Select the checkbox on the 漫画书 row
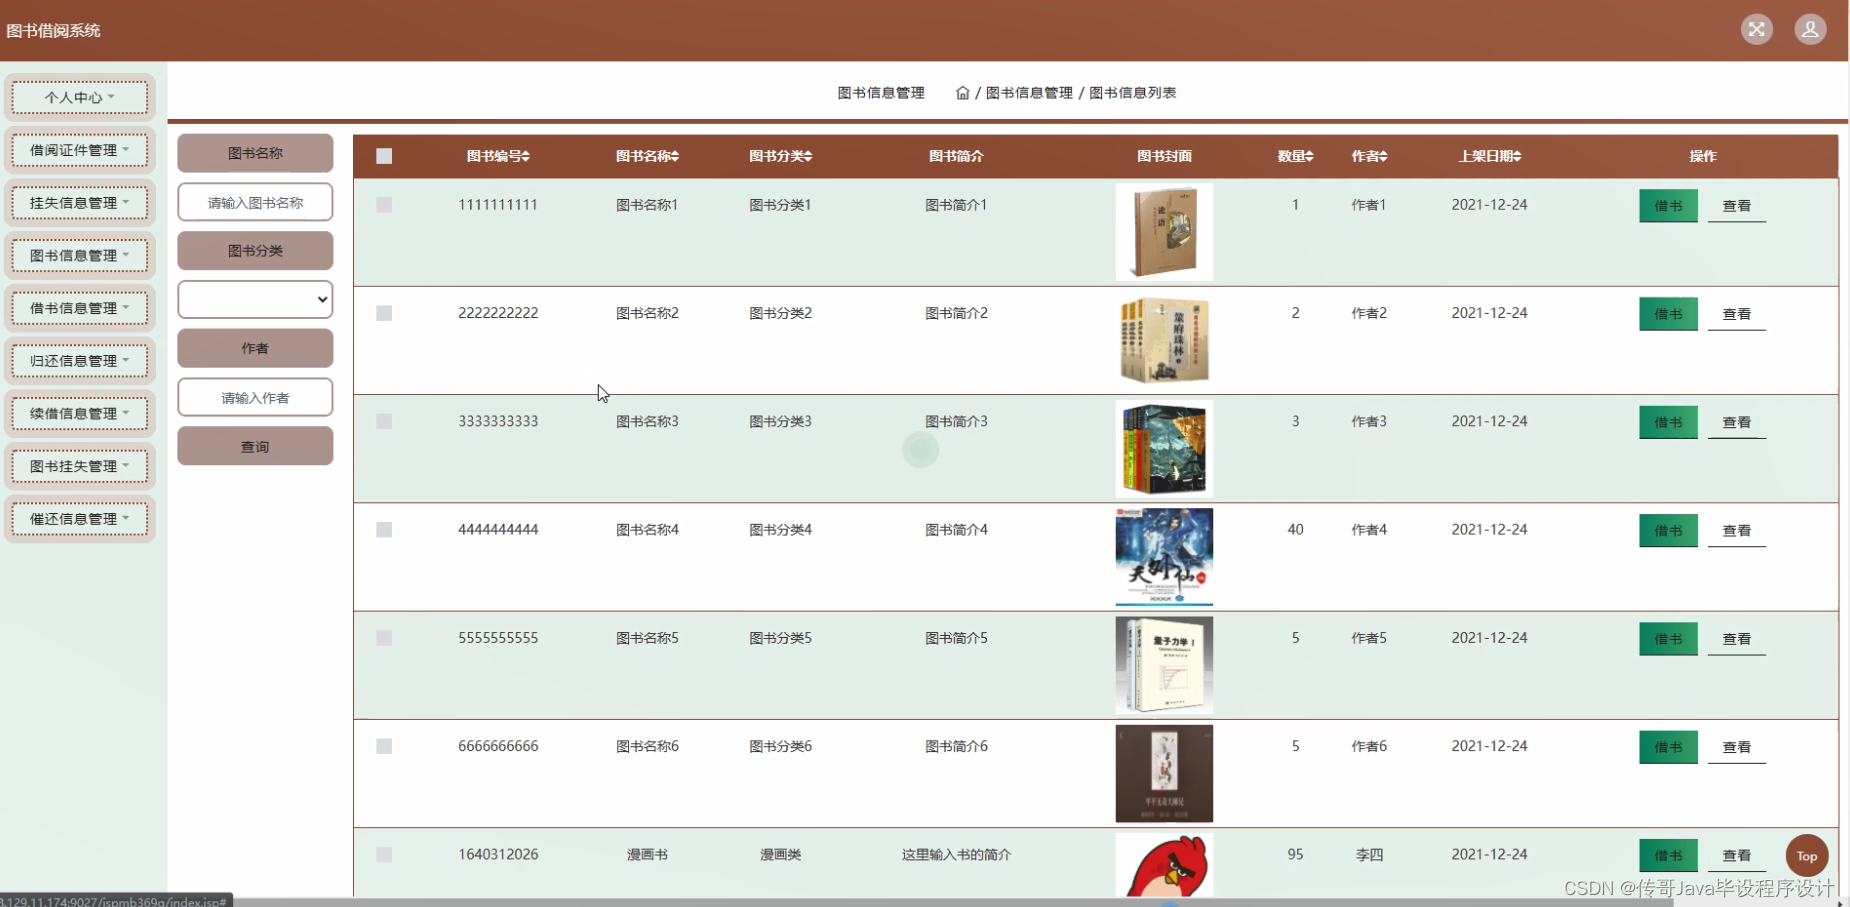This screenshot has width=1850, height=907. (384, 854)
